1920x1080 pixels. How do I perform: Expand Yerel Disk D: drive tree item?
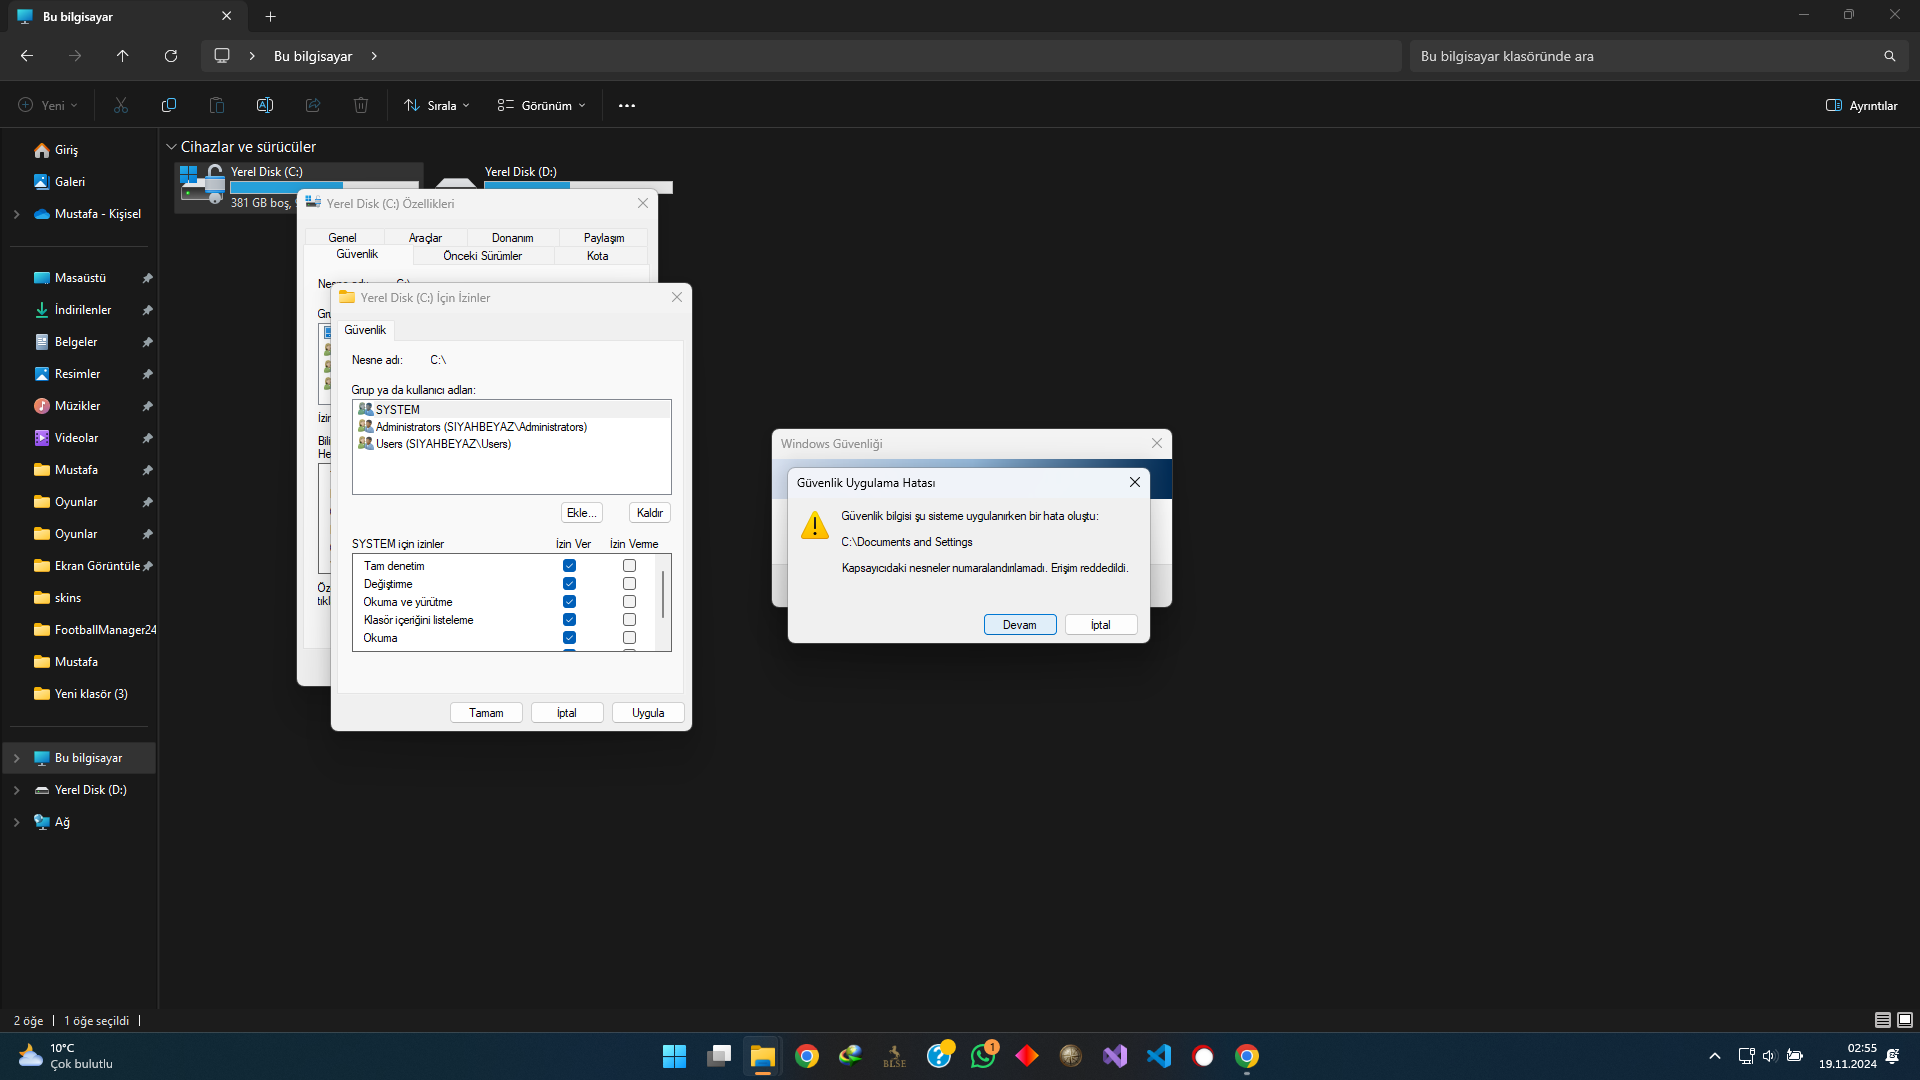pos(16,789)
